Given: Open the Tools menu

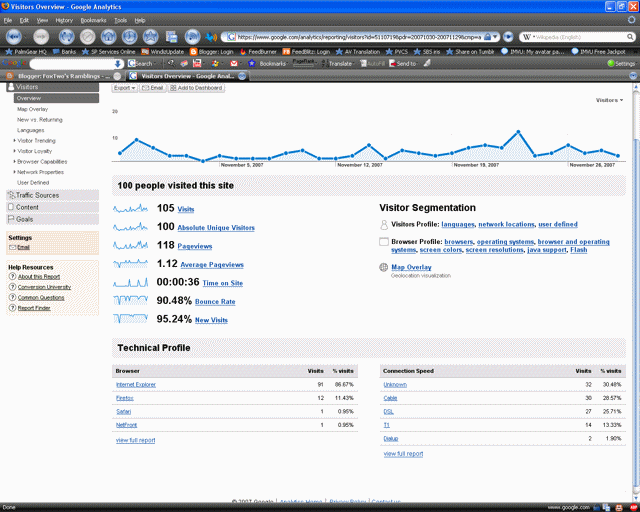Looking at the screenshot, I should (x=120, y=20).
